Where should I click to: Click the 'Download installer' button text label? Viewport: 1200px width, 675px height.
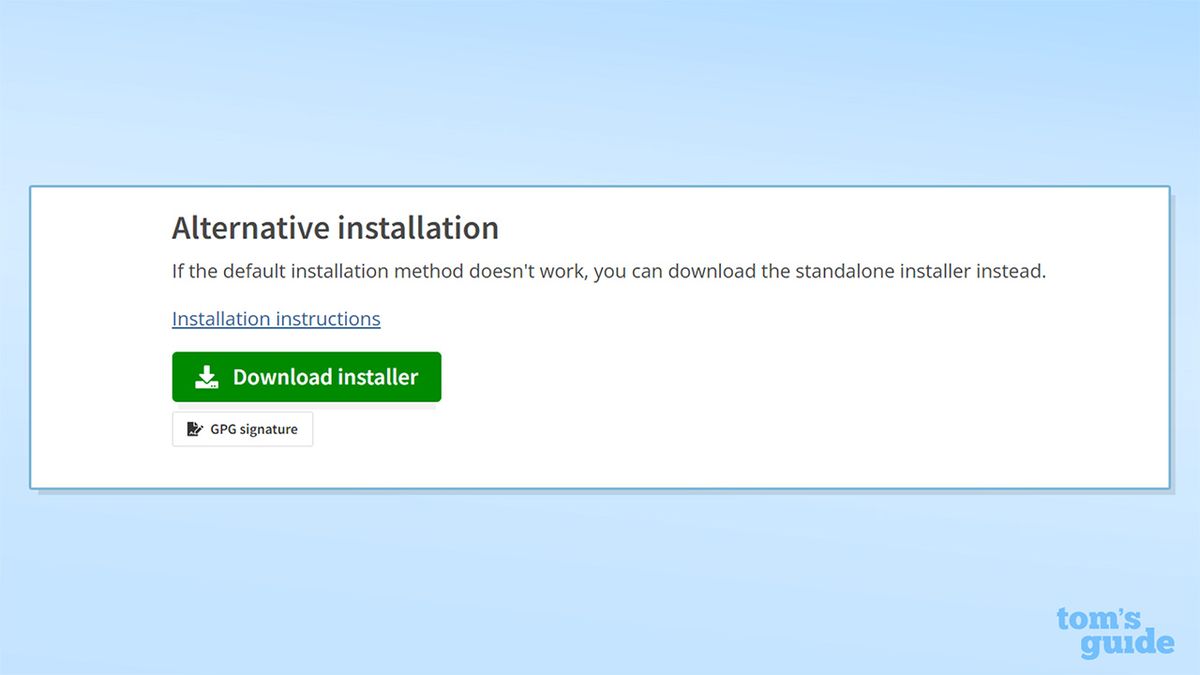tap(324, 377)
